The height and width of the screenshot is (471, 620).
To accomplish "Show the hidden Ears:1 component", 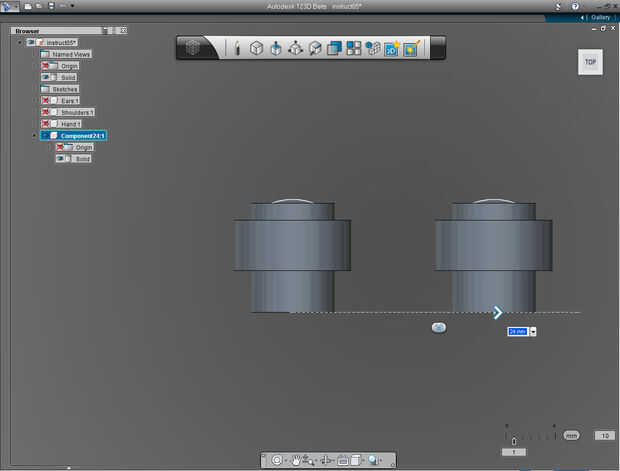I will click(45, 100).
